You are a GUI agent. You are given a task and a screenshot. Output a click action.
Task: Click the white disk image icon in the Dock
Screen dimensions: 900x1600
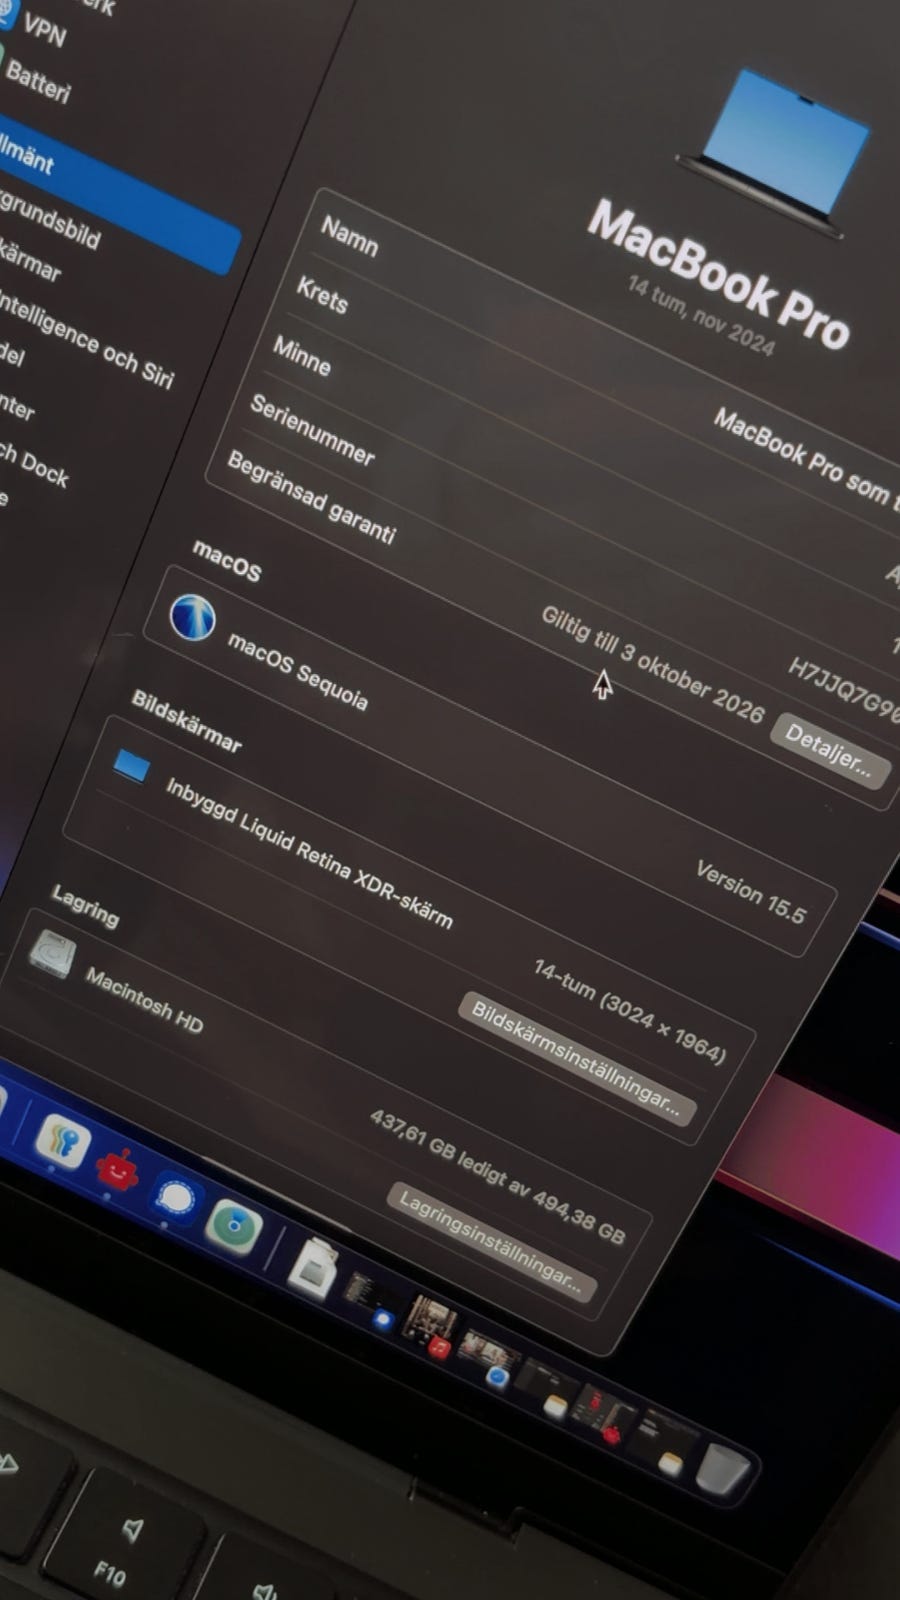point(312,1269)
